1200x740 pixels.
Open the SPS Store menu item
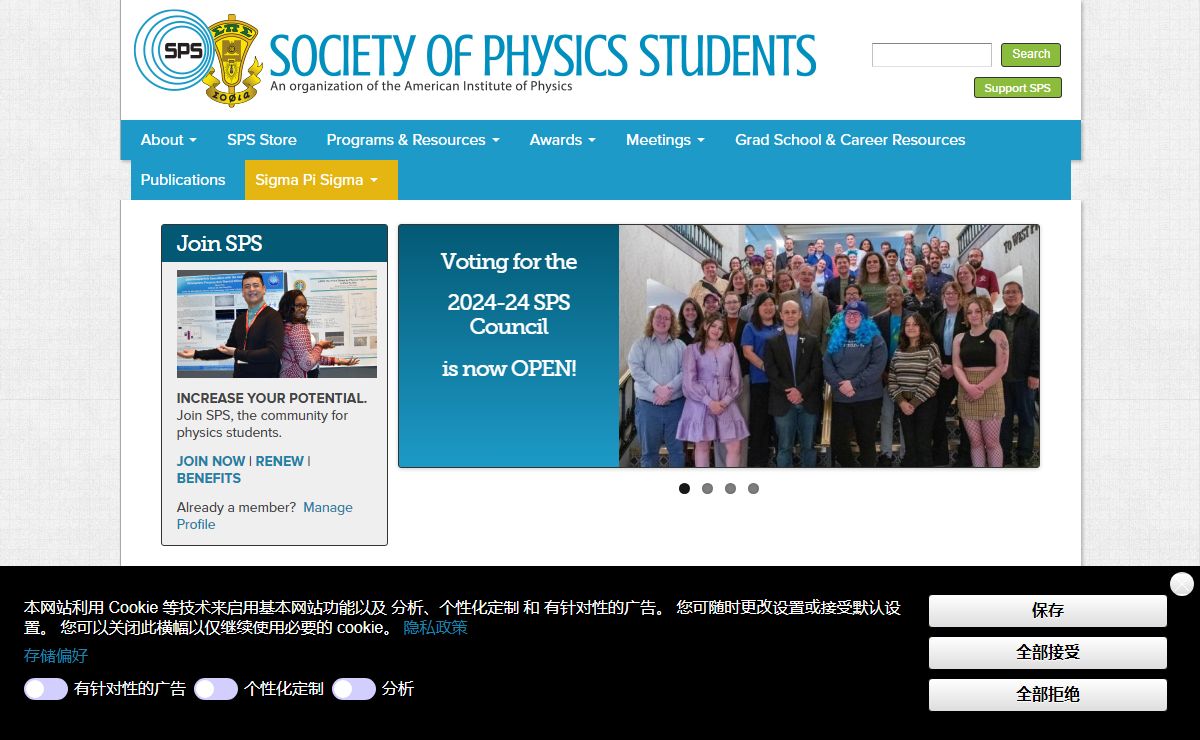pyautogui.click(x=262, y=140)
